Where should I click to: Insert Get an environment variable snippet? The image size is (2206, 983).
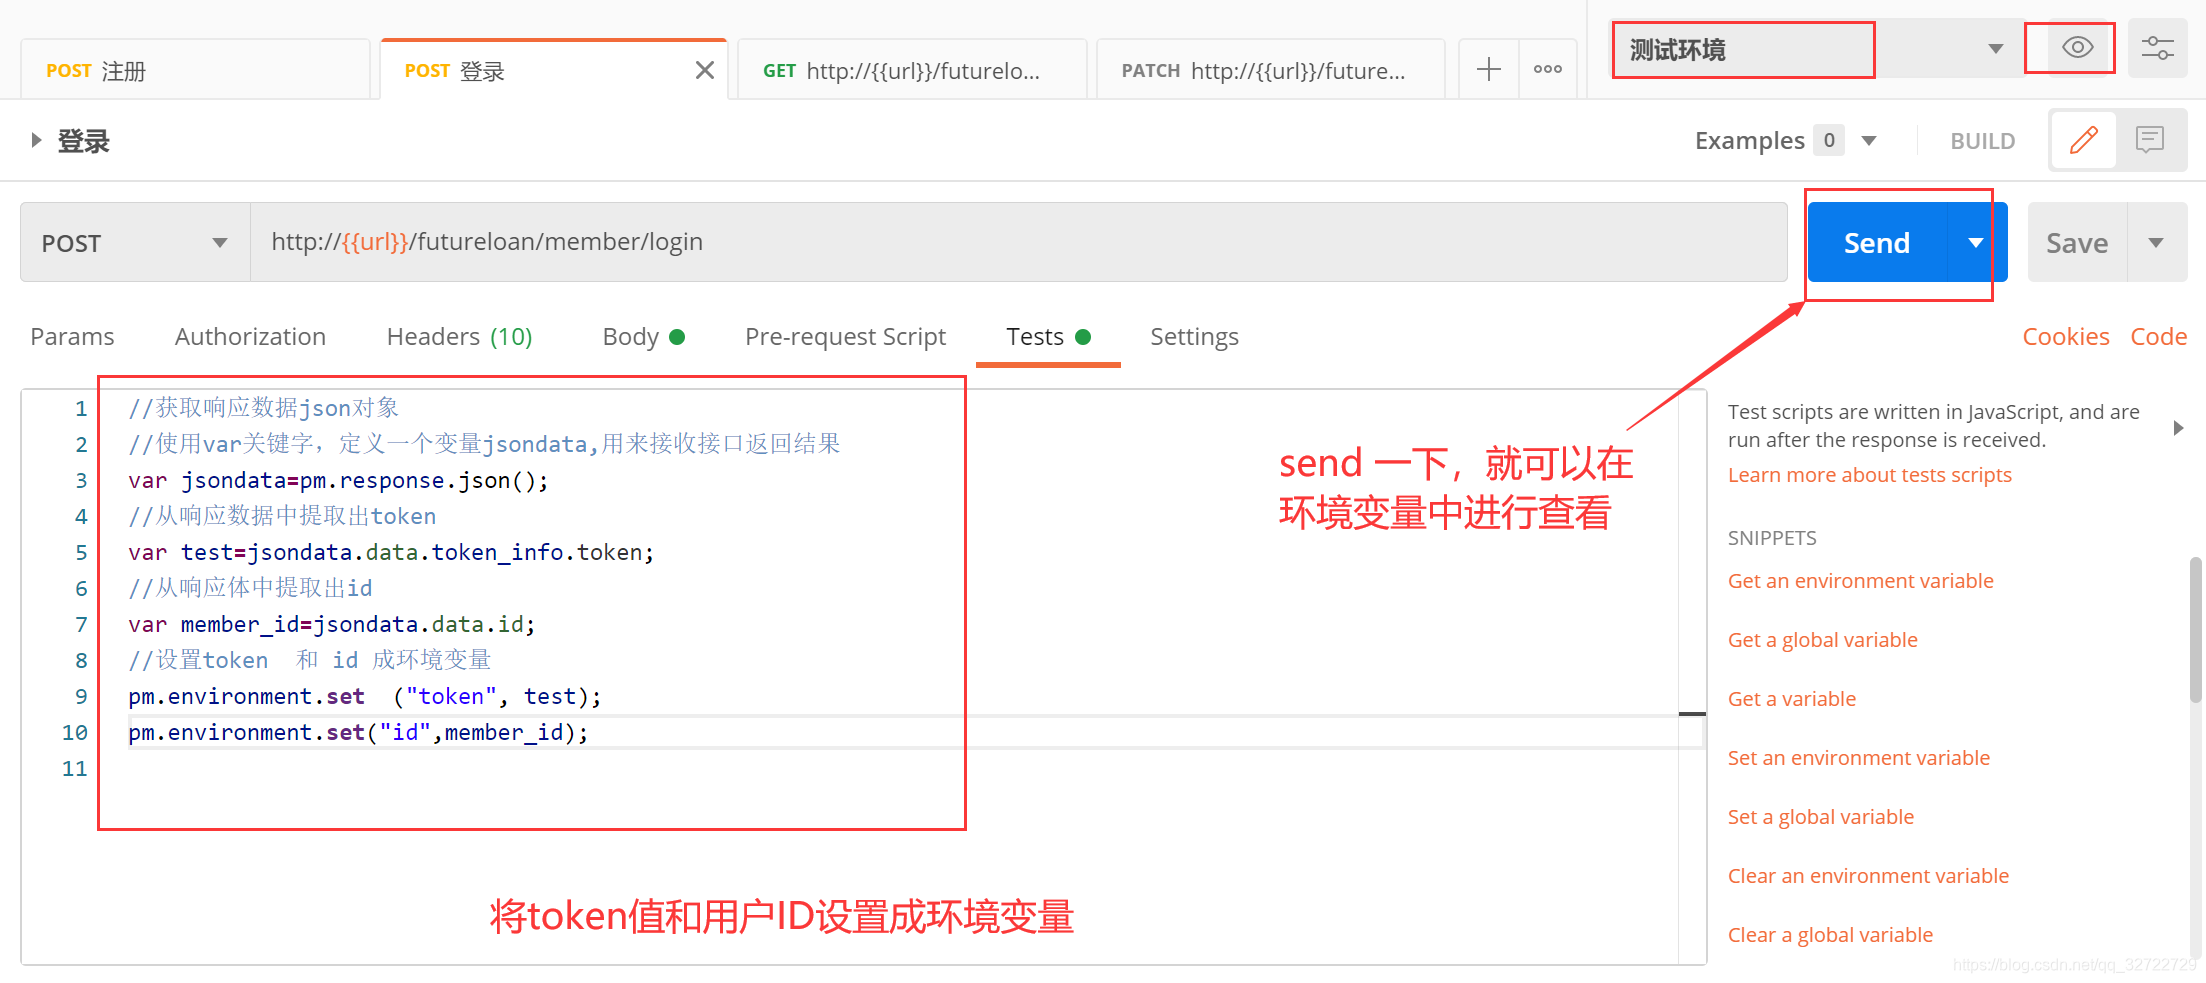click(1860, 581)
